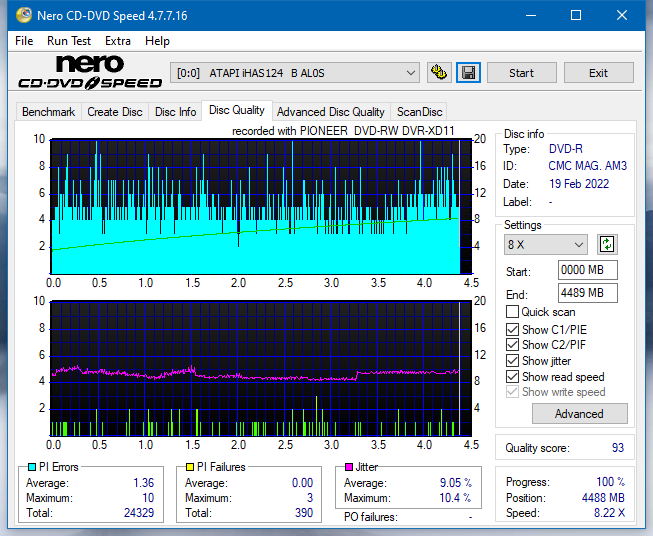Viewport: 653px width, 536px height.
Task: Click the PI Errors total 24329
Action: tap(139, 513)
